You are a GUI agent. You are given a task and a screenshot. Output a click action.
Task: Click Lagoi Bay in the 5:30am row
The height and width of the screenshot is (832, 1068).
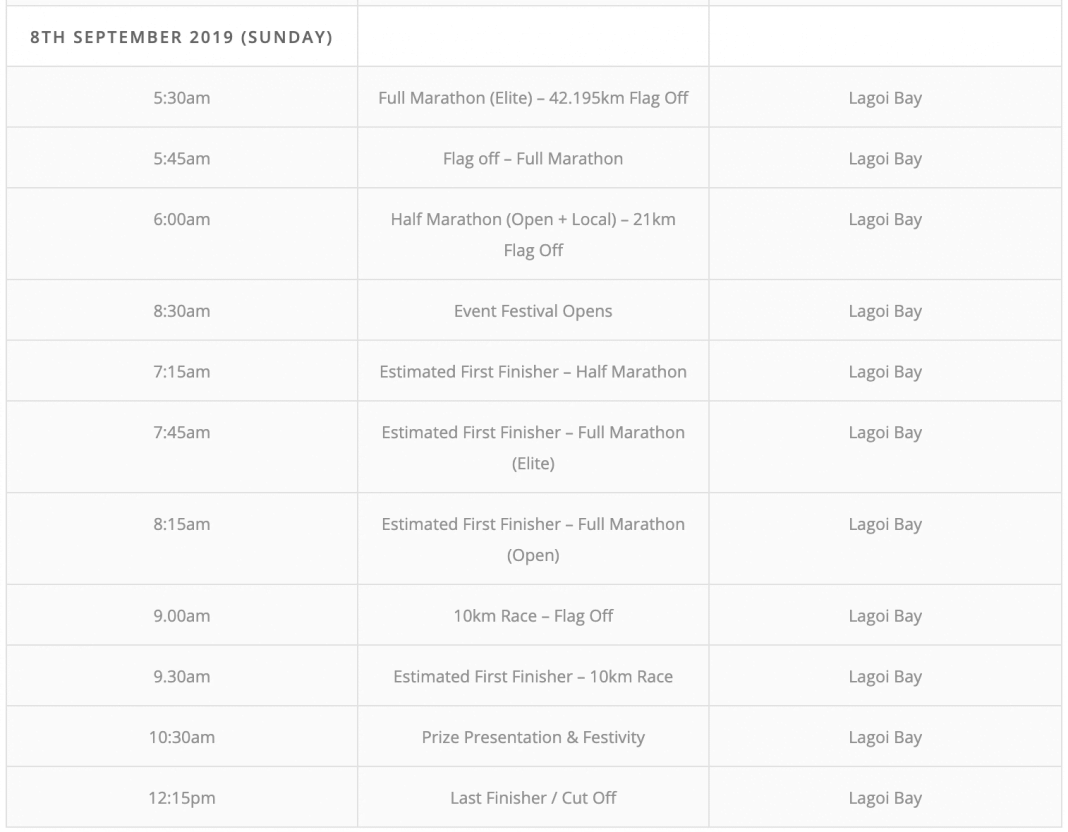pos(885,98)
